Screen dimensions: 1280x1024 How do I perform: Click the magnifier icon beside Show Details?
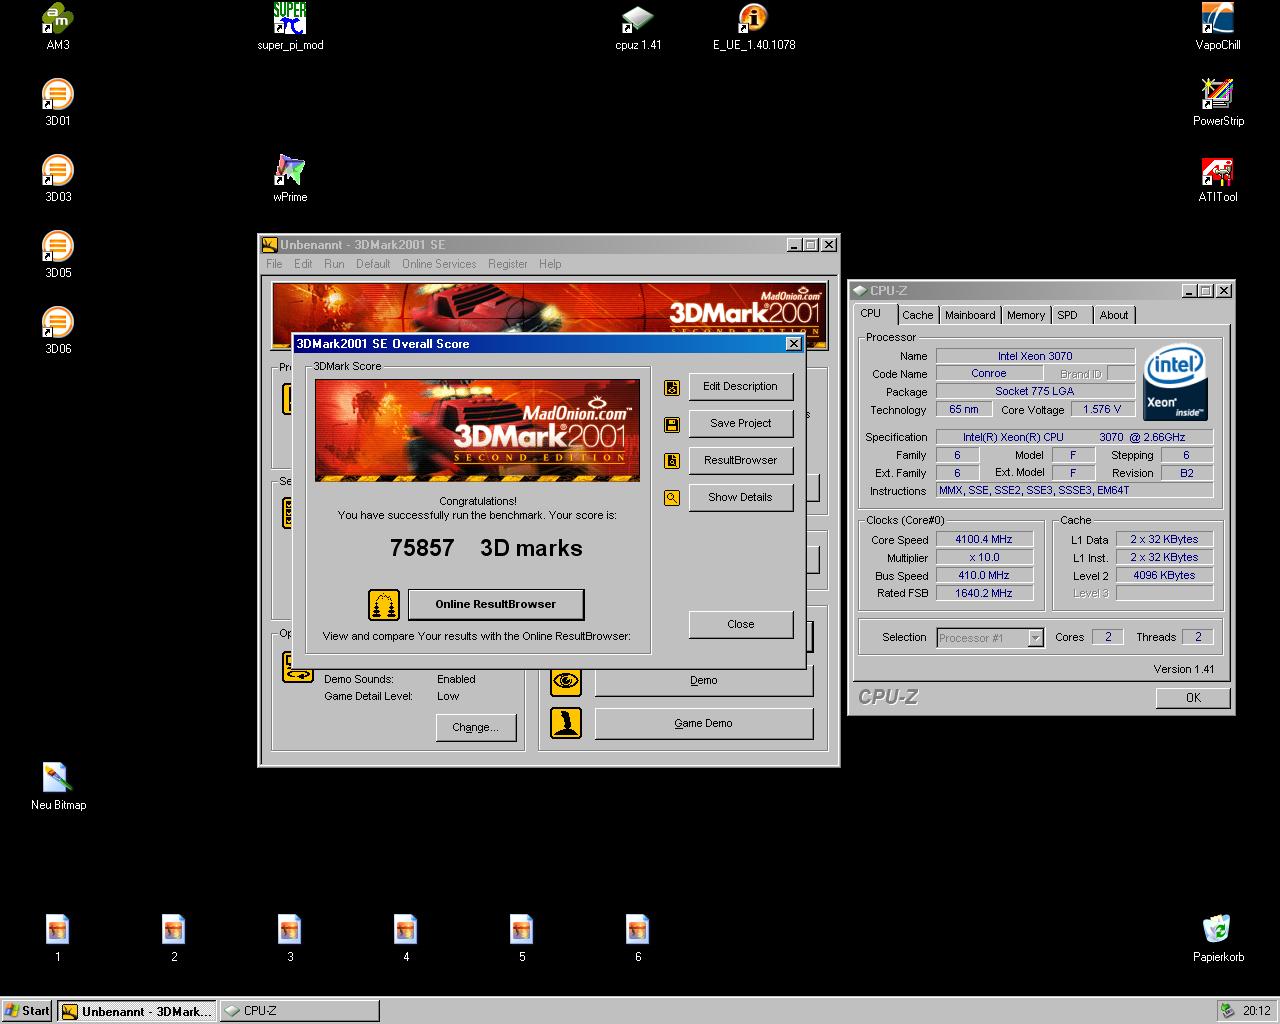tap(672, 498)
